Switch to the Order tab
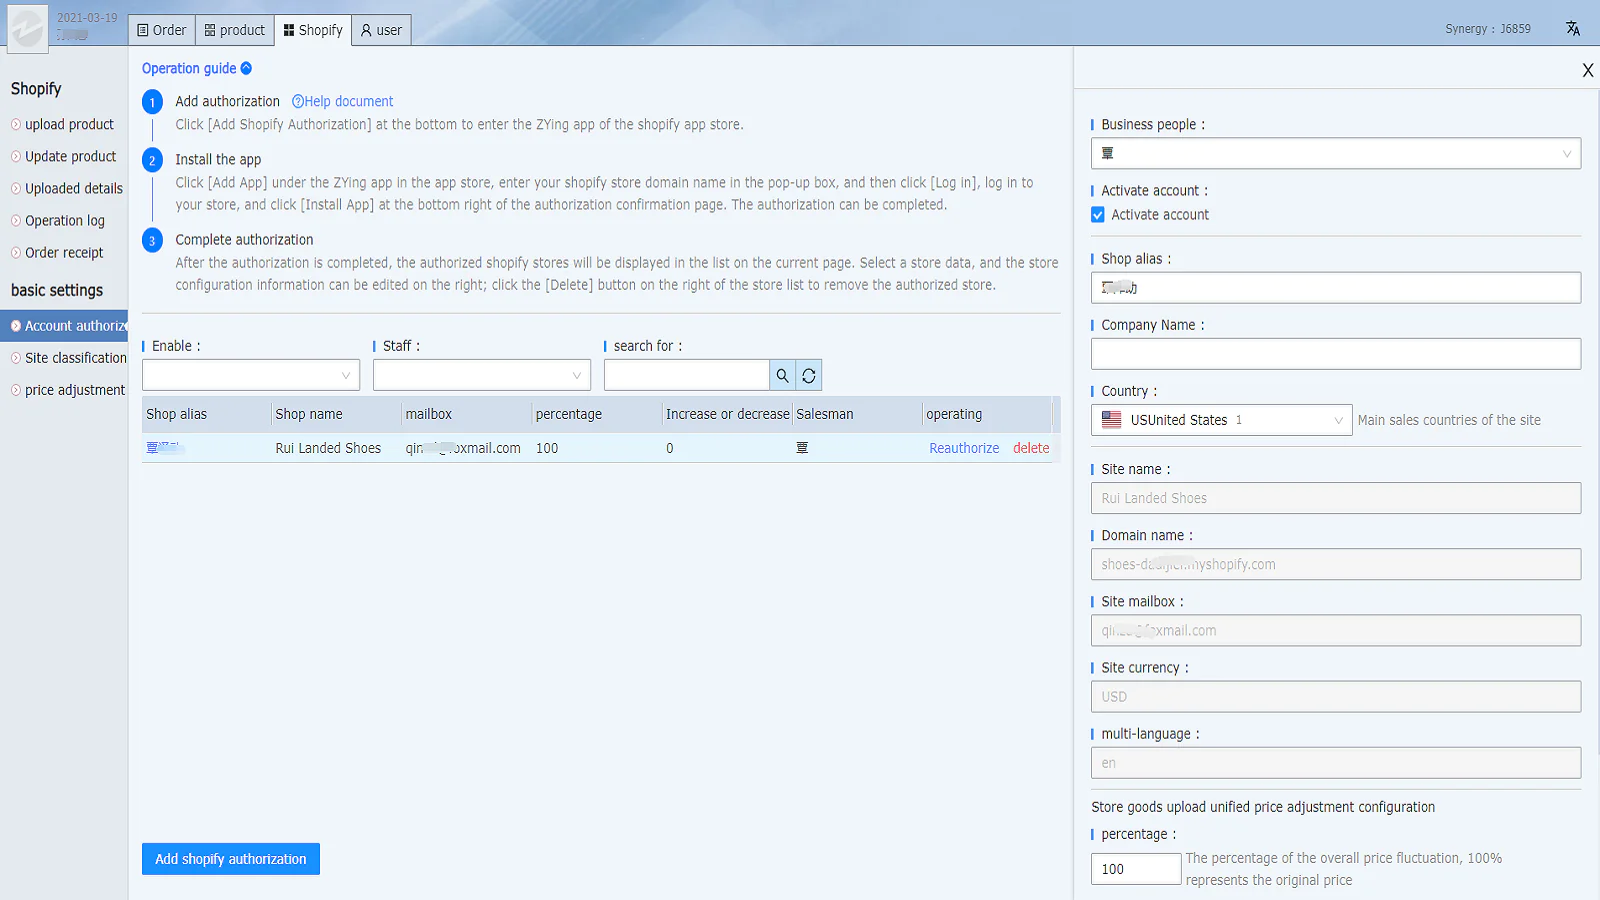1600x900 pixels. pos(162,30)
